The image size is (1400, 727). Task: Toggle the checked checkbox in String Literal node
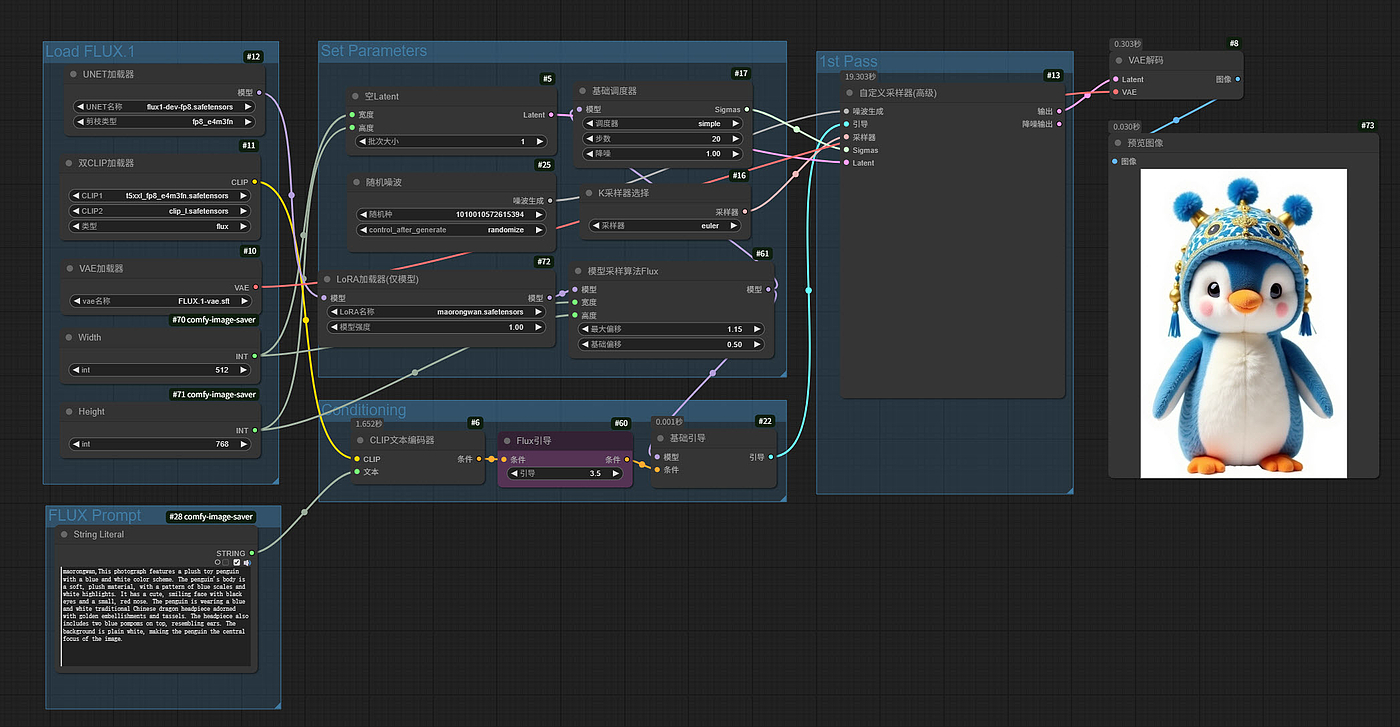pos(237,562)
